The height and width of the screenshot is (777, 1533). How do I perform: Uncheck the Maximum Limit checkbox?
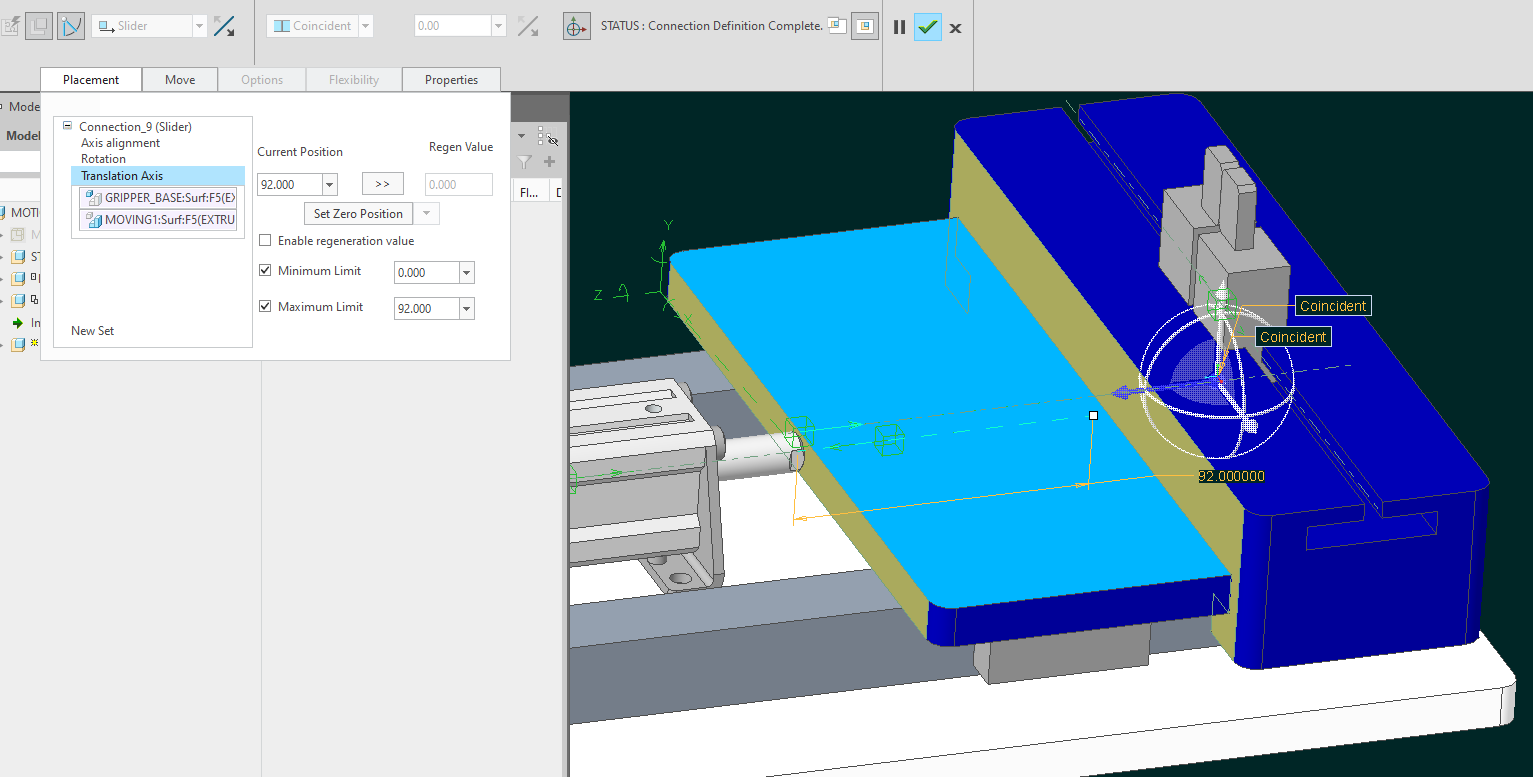[265, 307]
